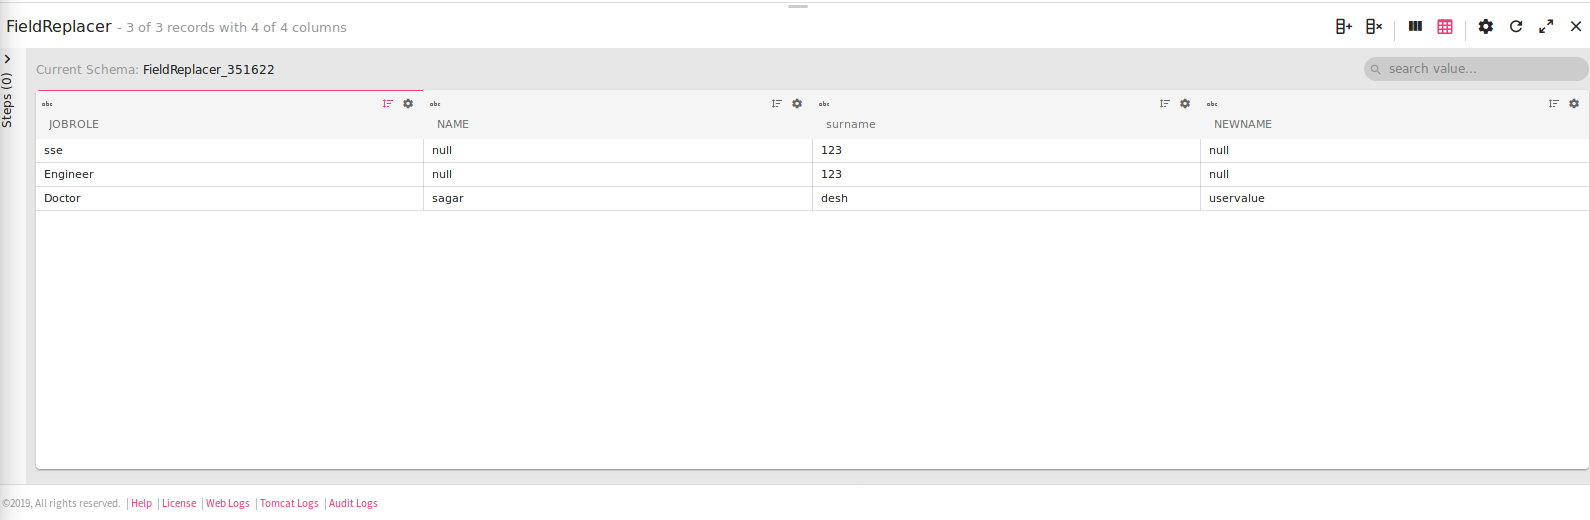The width and height of the screenshot is (1590, 520).
Task: Open the top toolbar settings gear
Action: (x=1486, y=27)
